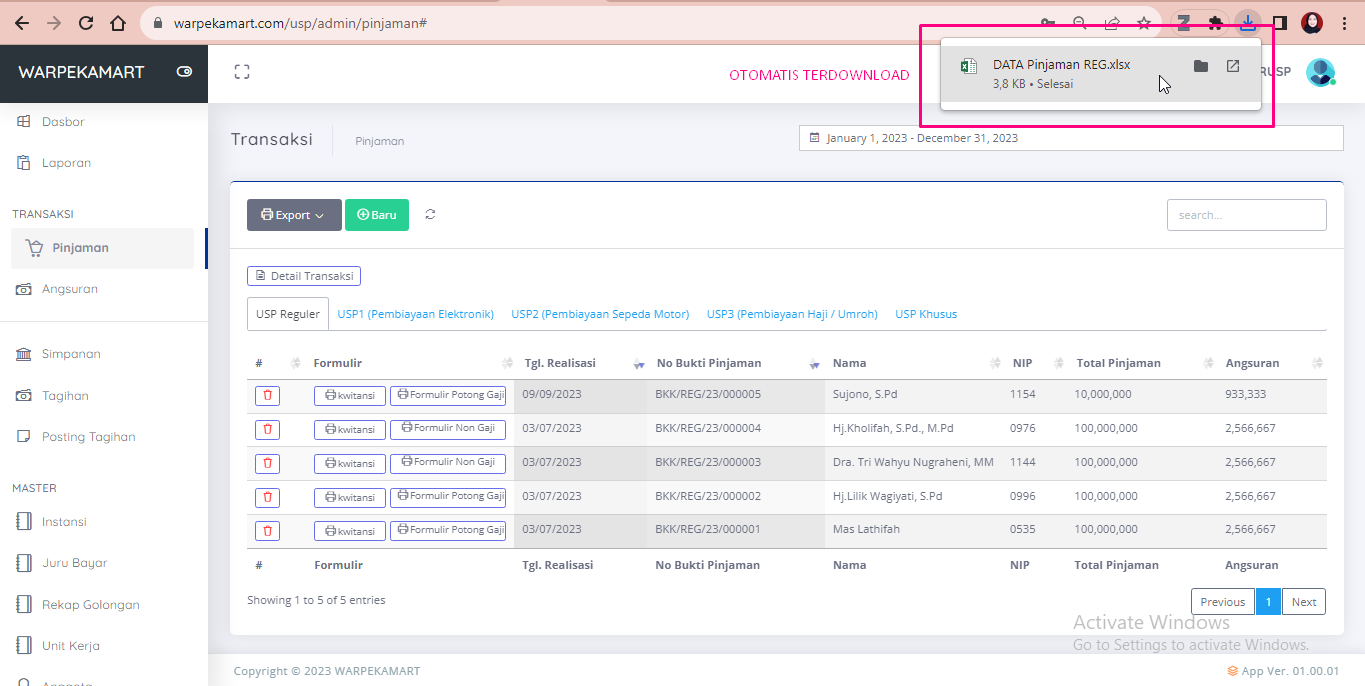The image size is (1365, 686).
Task: Open Formulir Potong Gaji for Hj.Lilik Wagiyati
Action: [448, 496]
